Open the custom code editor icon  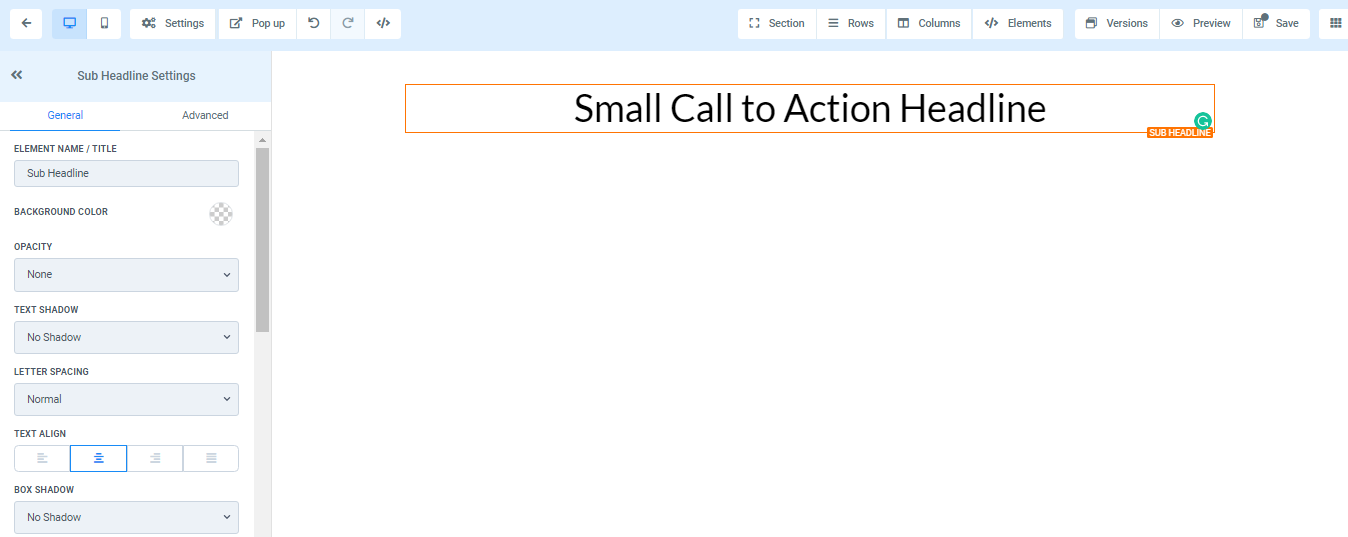click(x=383, y=23)
